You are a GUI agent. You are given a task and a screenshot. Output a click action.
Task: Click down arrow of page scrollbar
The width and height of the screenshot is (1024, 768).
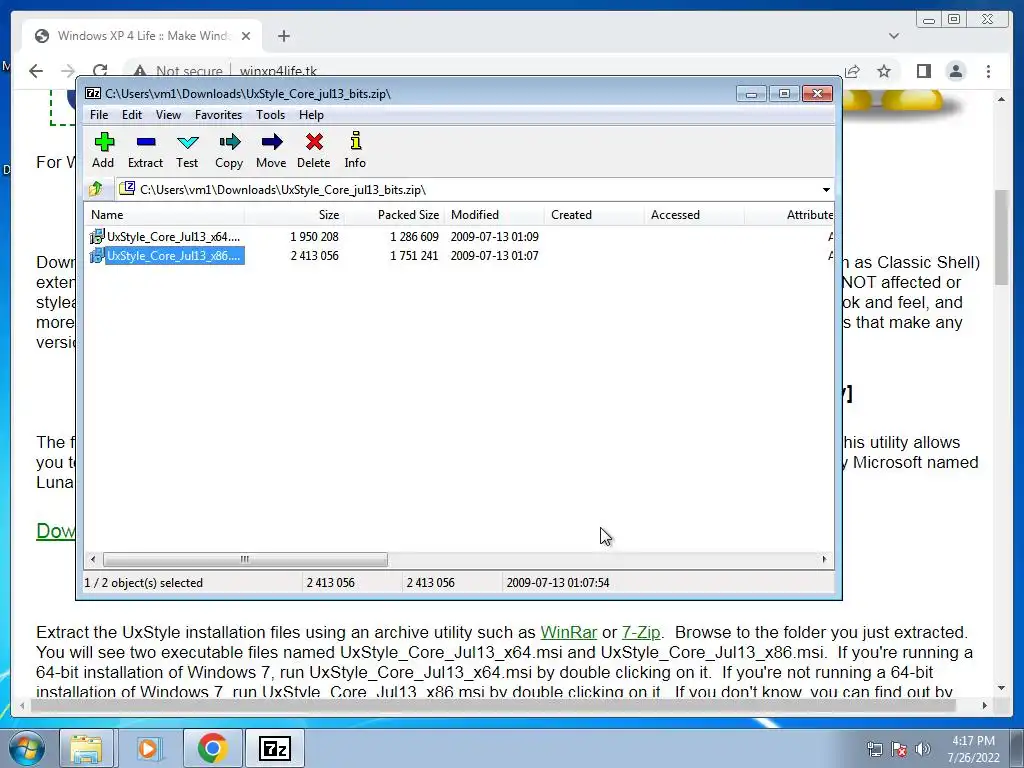click(x=1002, y=688)
